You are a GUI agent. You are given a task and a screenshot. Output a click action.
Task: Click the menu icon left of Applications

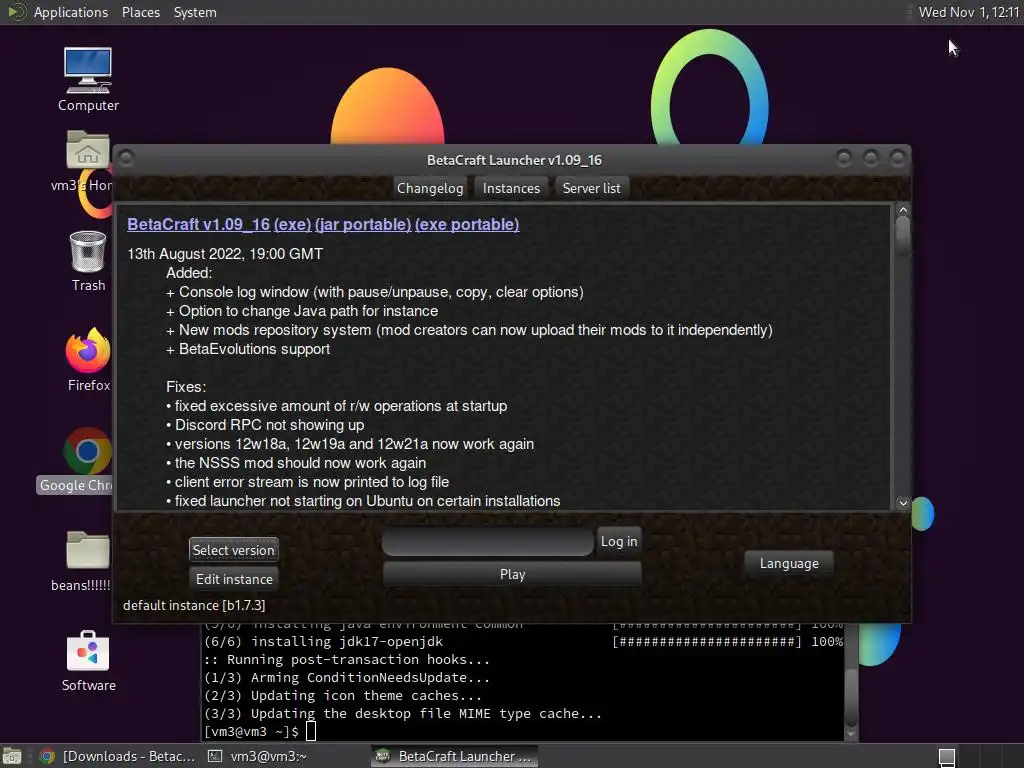tap(16, 12)
